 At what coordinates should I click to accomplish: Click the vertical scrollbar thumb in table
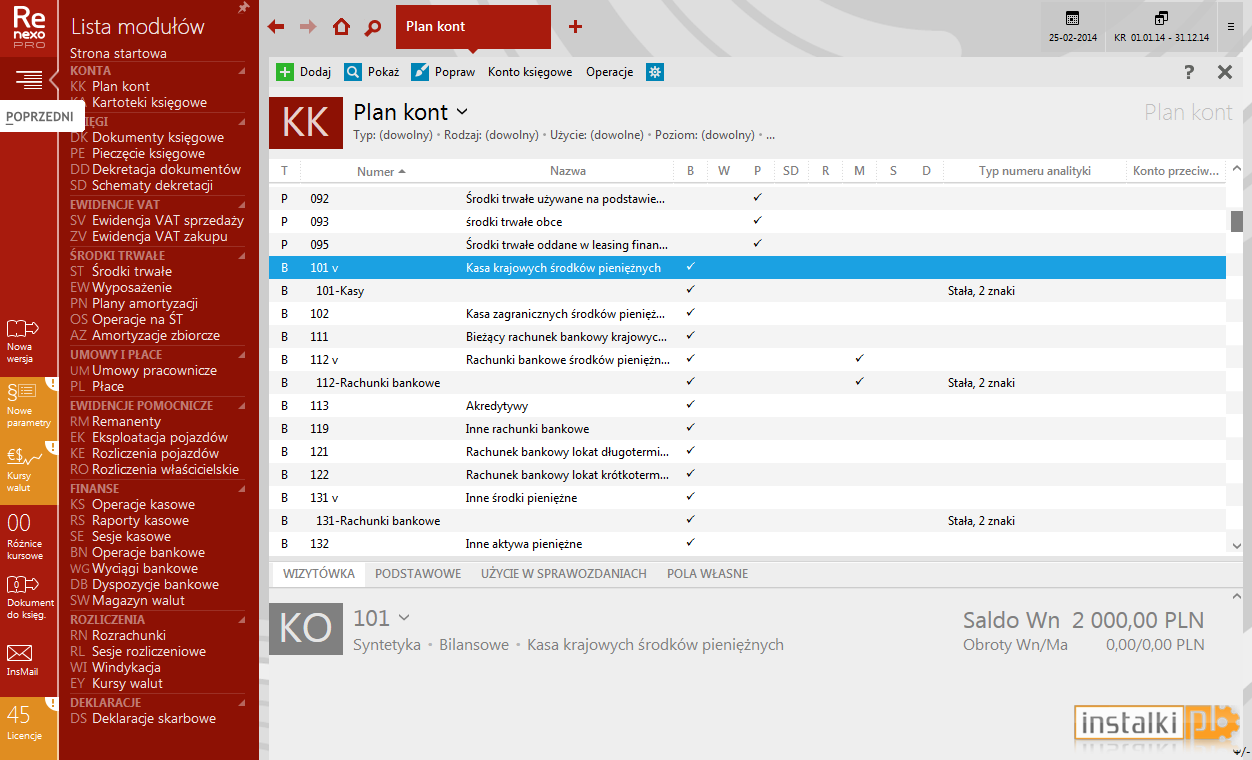coord(1237,221)
